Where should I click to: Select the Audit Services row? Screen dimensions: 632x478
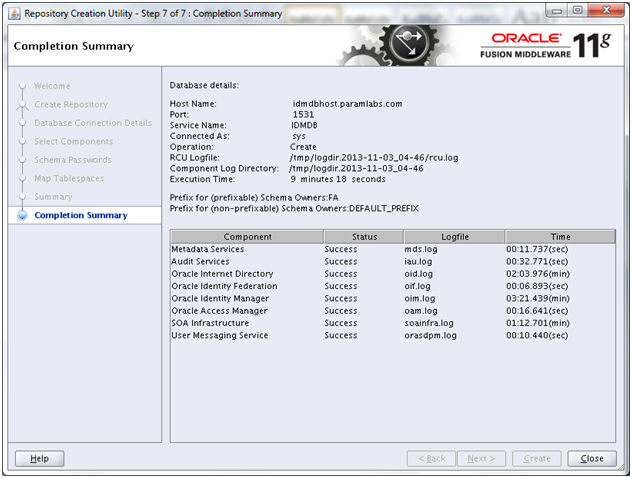coord(393,262)
